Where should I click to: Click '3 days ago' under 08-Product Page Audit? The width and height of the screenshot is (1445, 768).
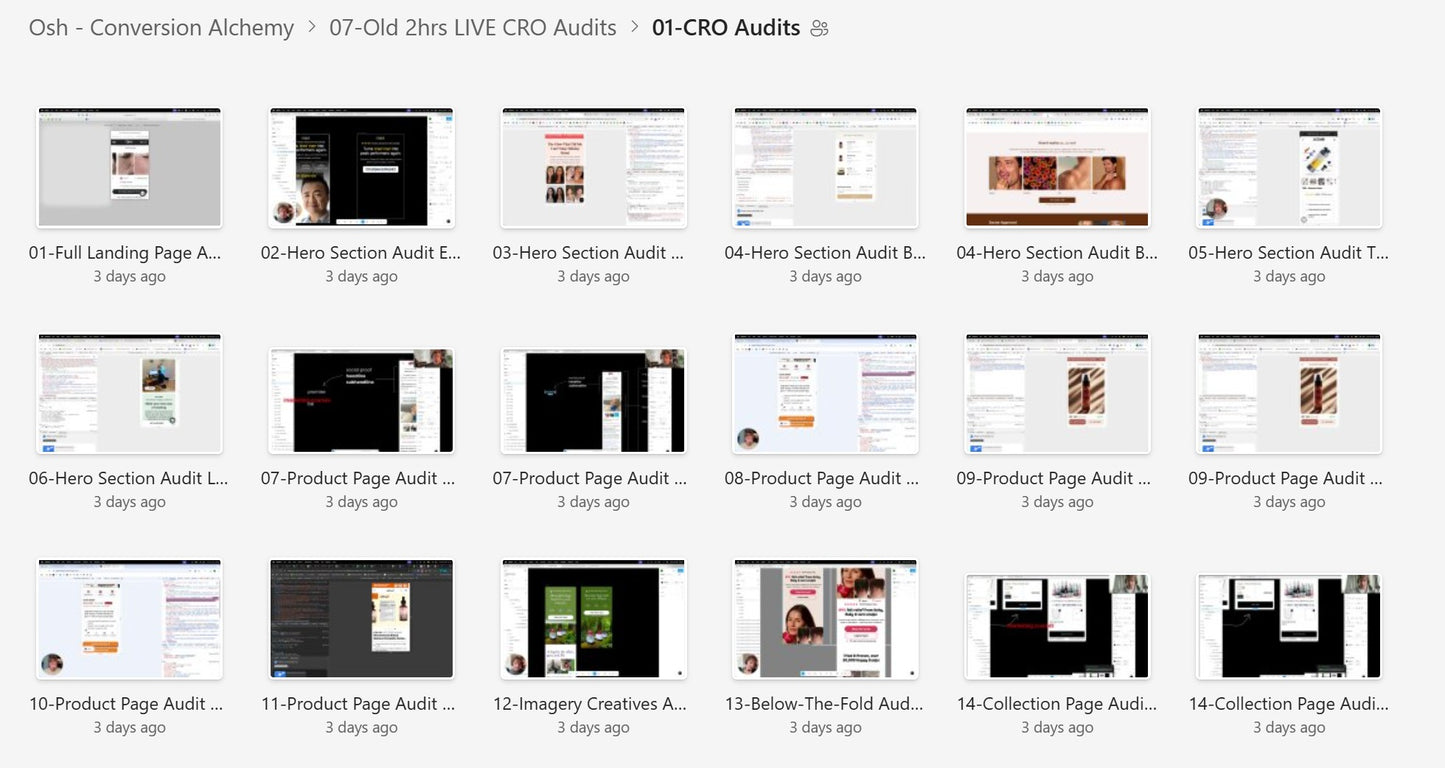point(825,503)
